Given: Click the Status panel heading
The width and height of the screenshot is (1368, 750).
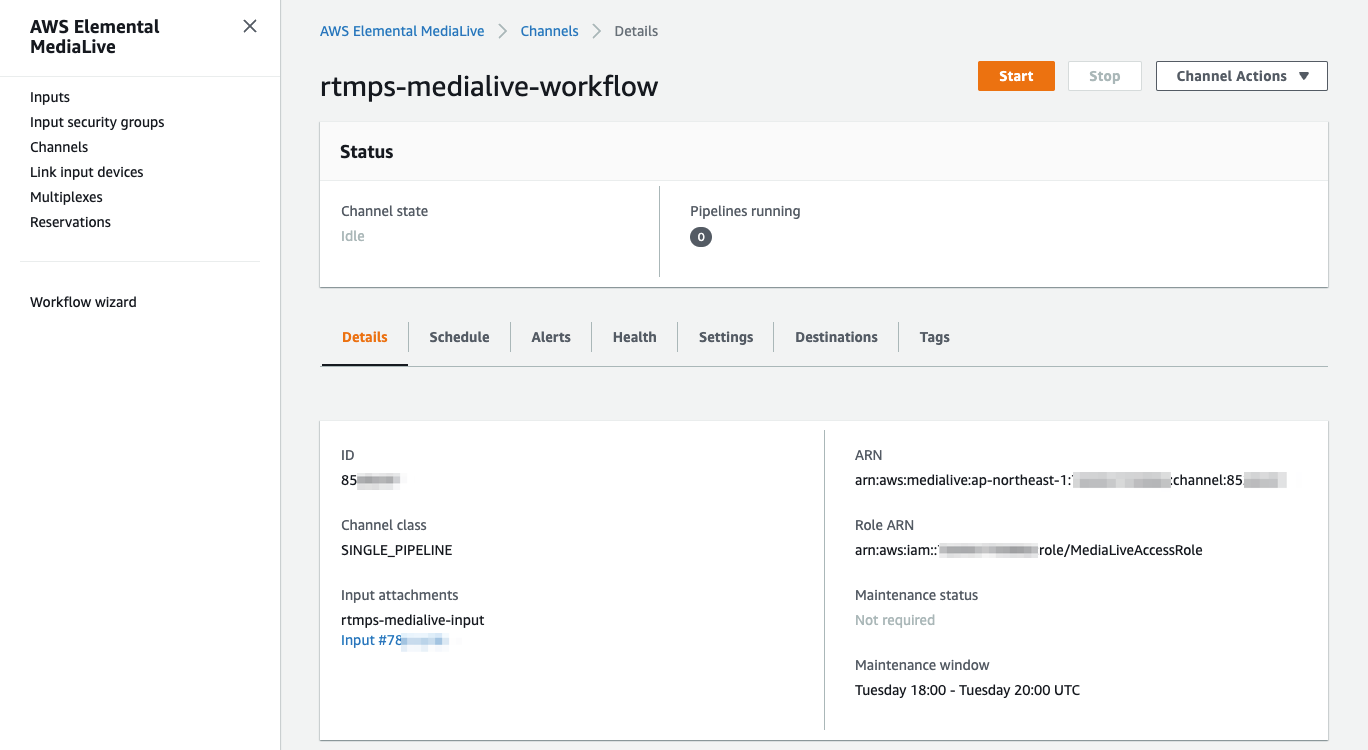Looking at the screenshot, I should (x=367, y=152).
